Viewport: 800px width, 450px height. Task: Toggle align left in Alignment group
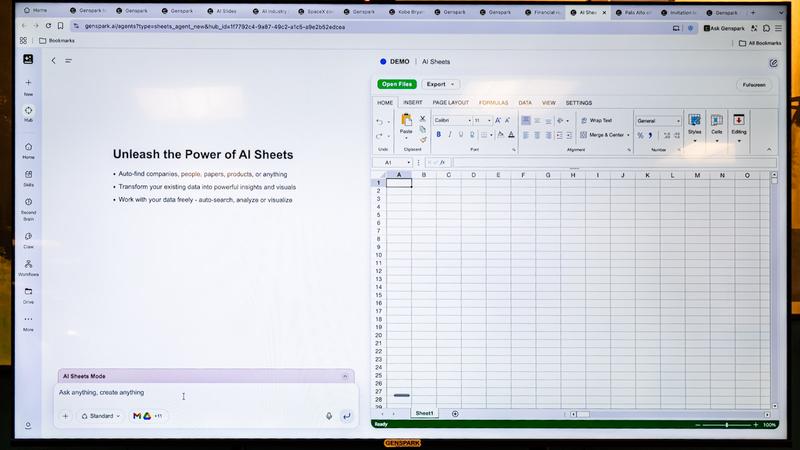click(526, 135)
